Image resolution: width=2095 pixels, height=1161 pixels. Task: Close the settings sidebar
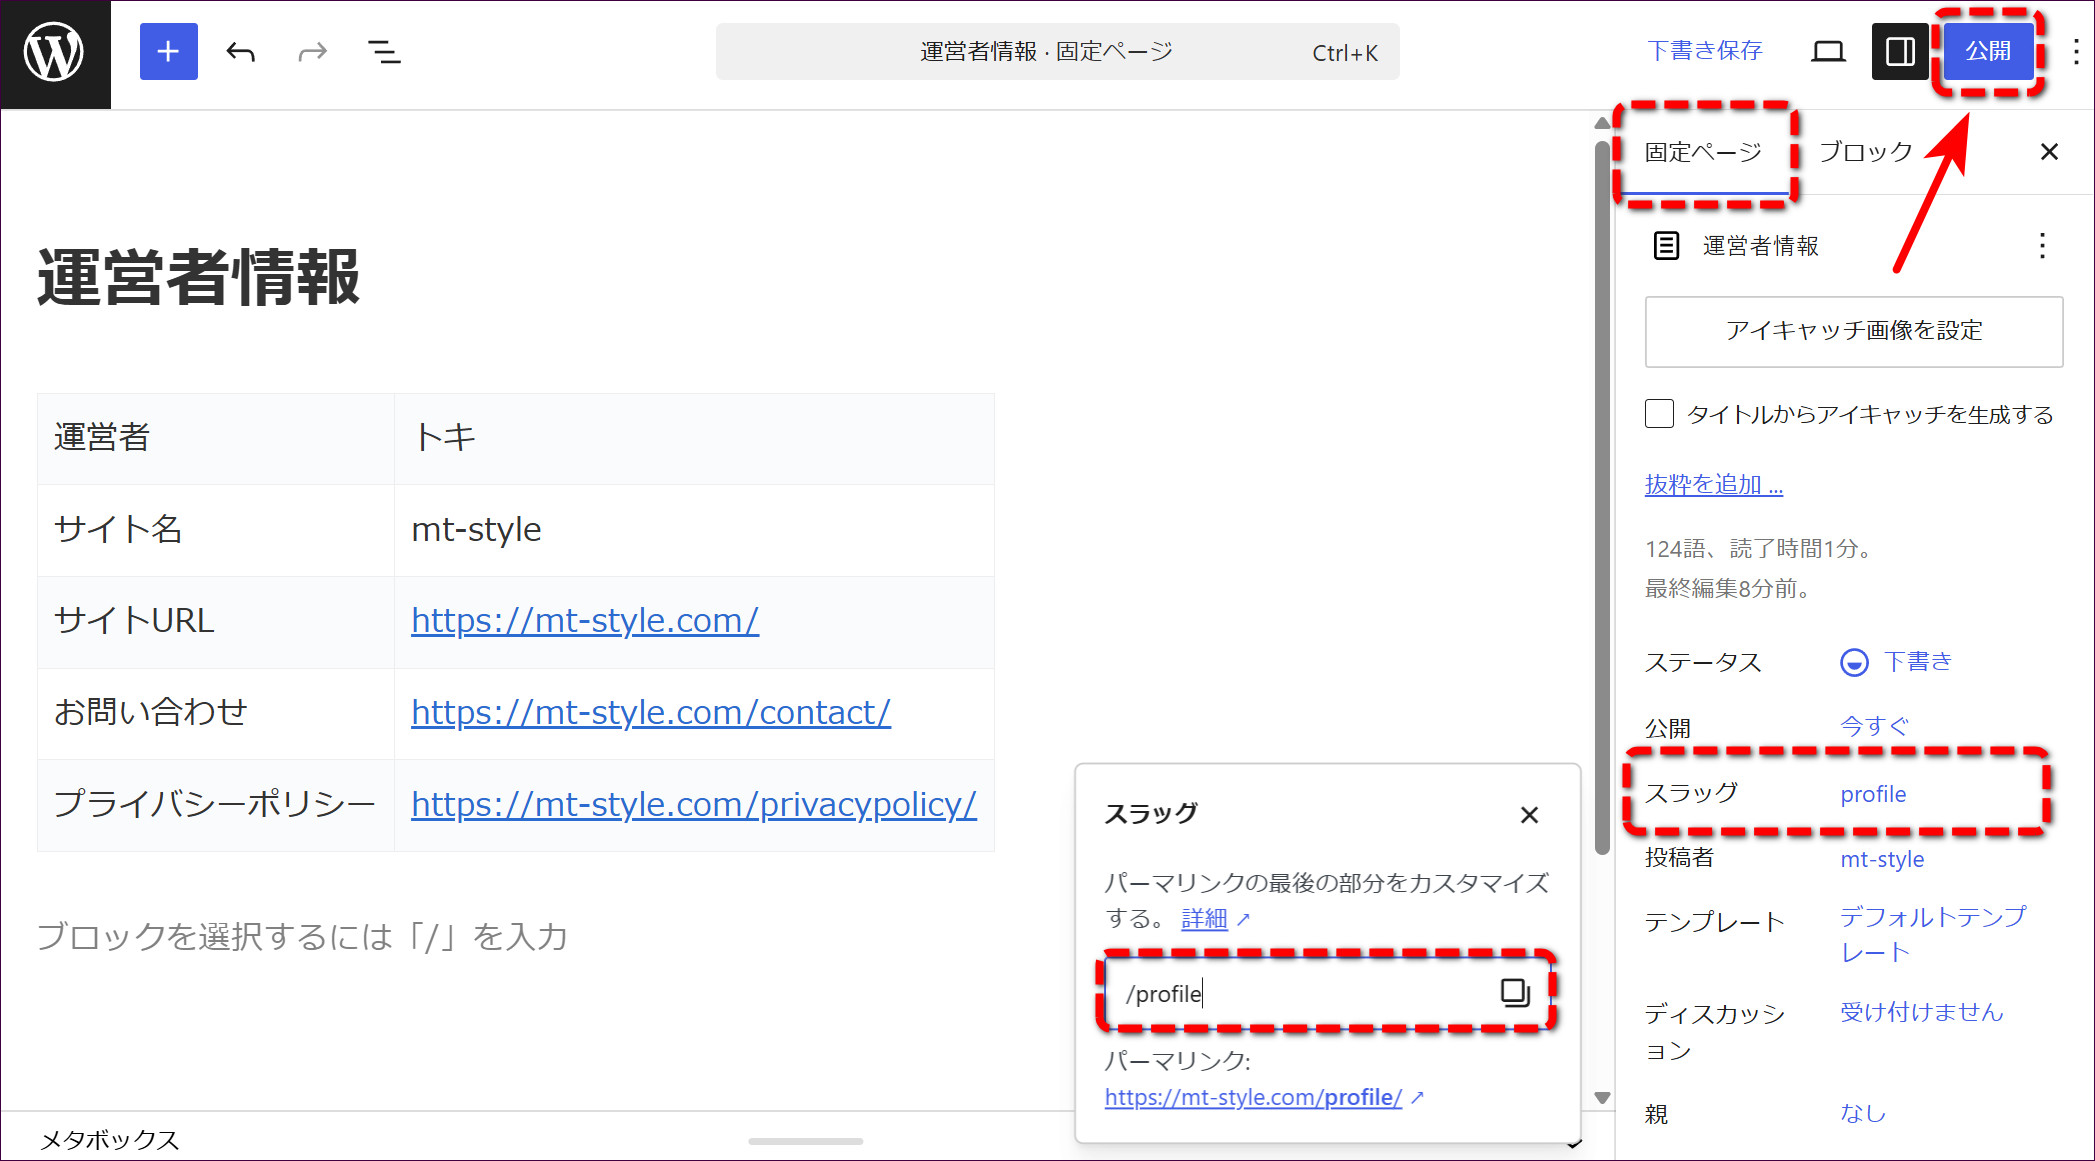pyautogui.click(x=2049, y=152)
